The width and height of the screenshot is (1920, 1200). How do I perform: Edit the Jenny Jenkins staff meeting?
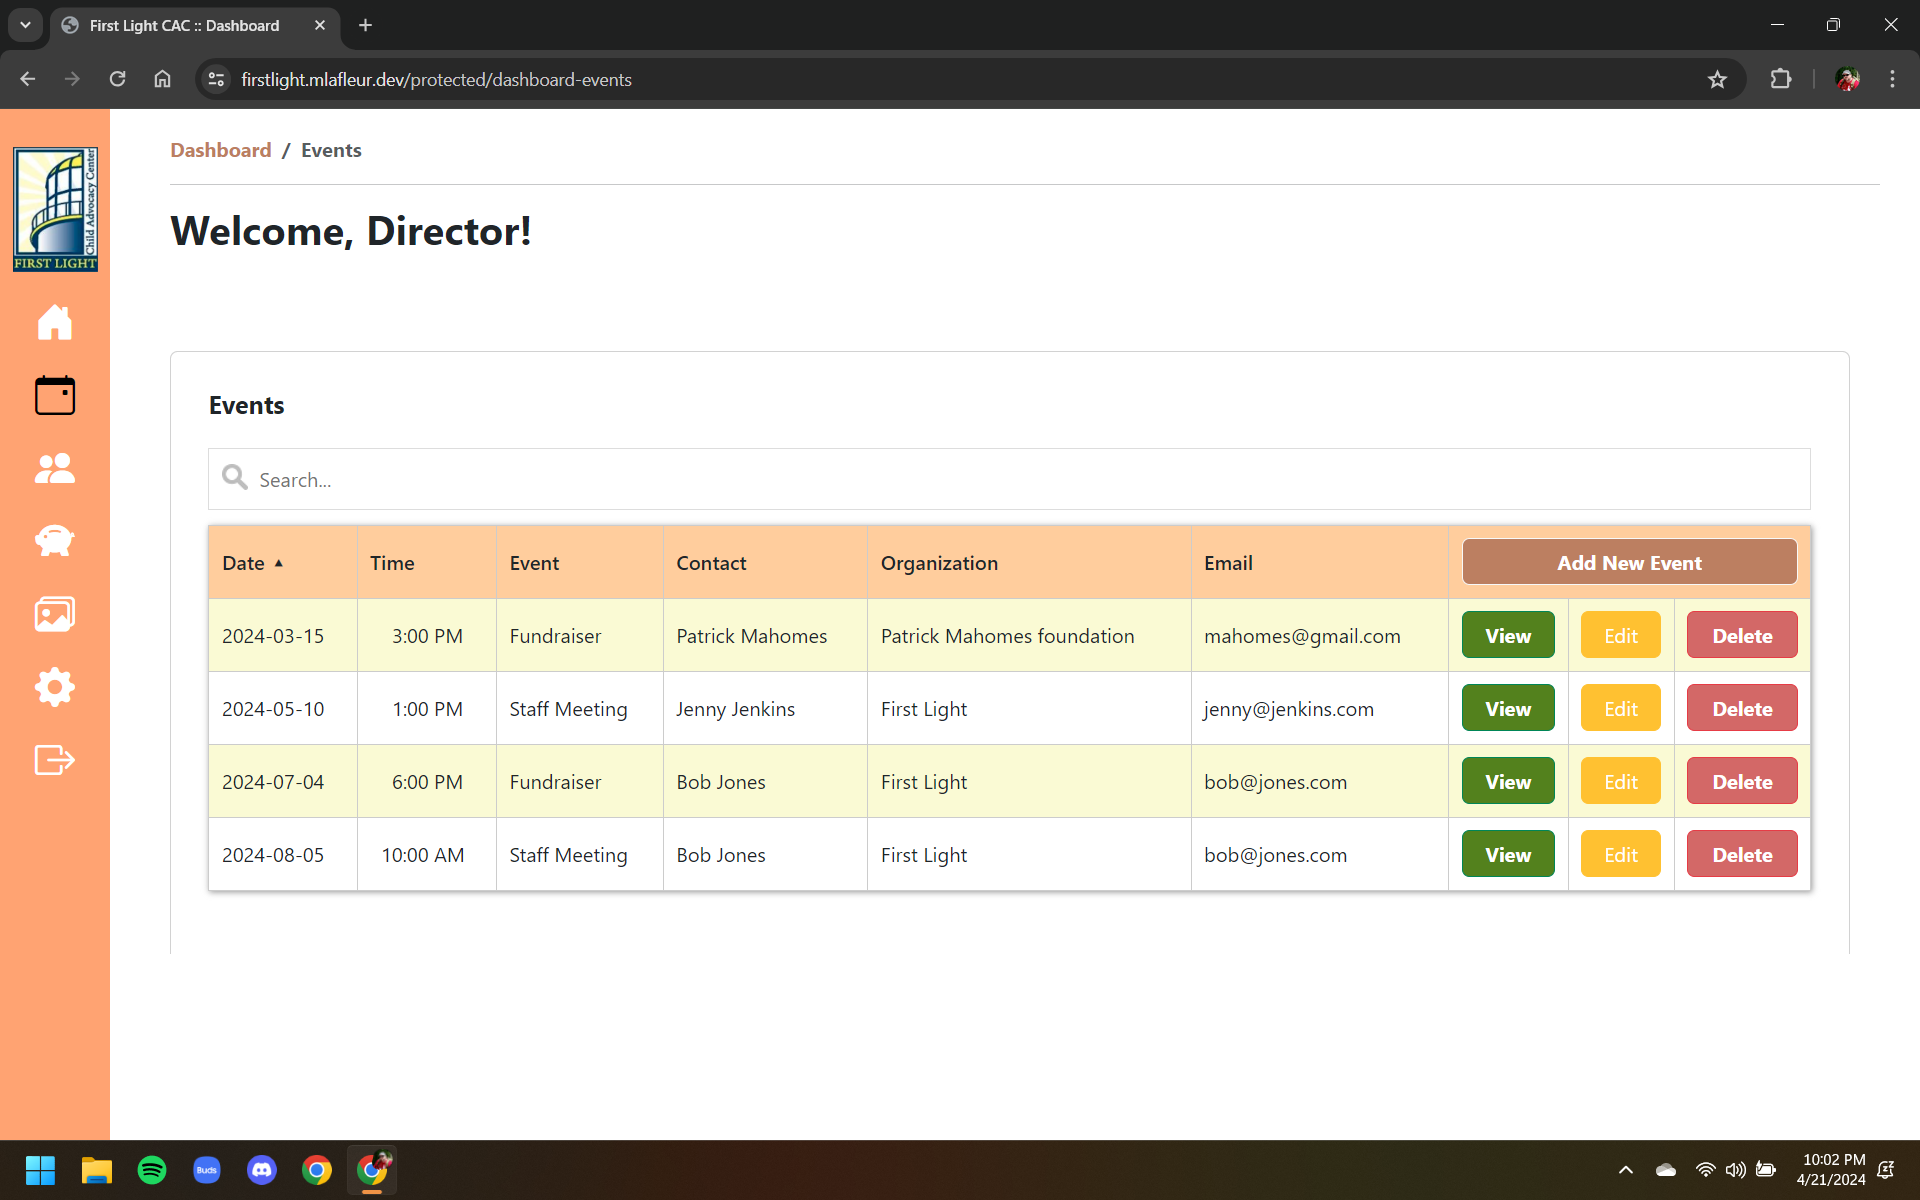click(x=1620, y=709)
